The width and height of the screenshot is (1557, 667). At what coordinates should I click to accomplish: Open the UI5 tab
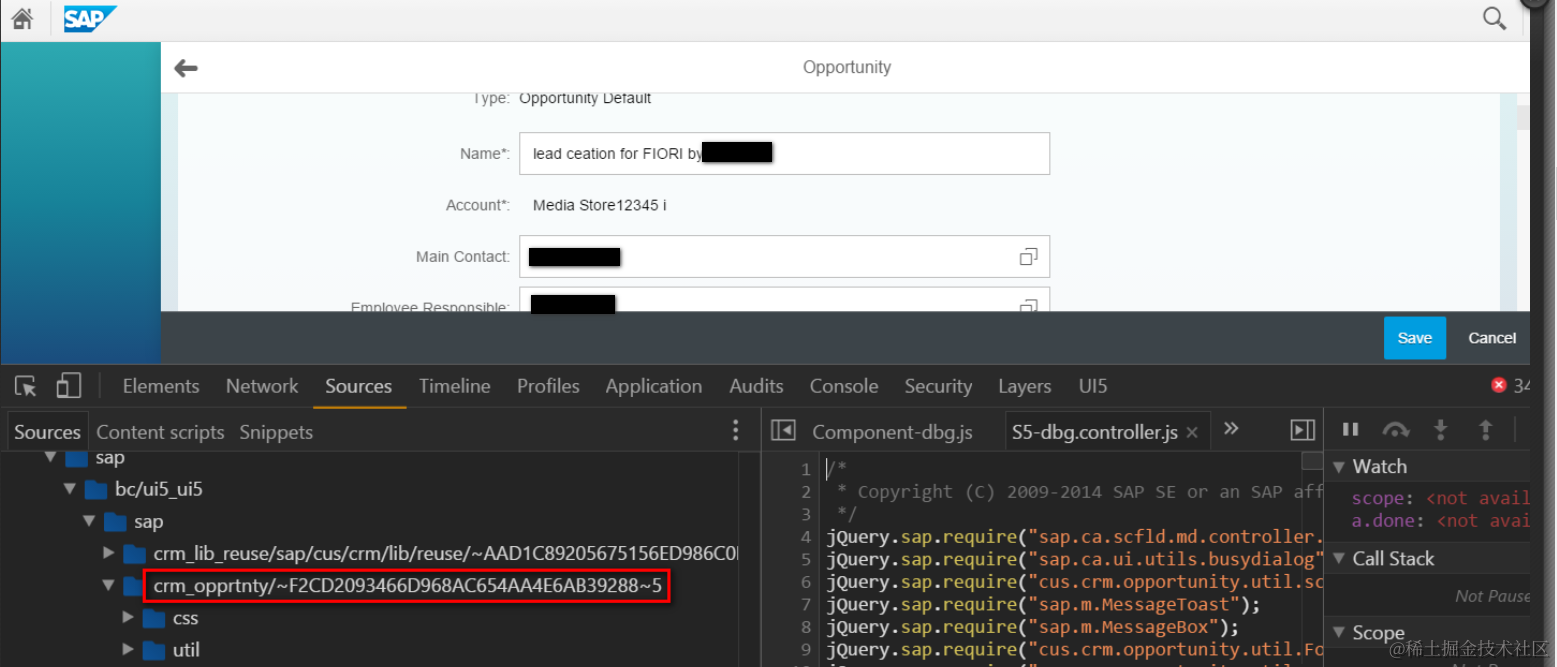click(x=1093, y=386)
